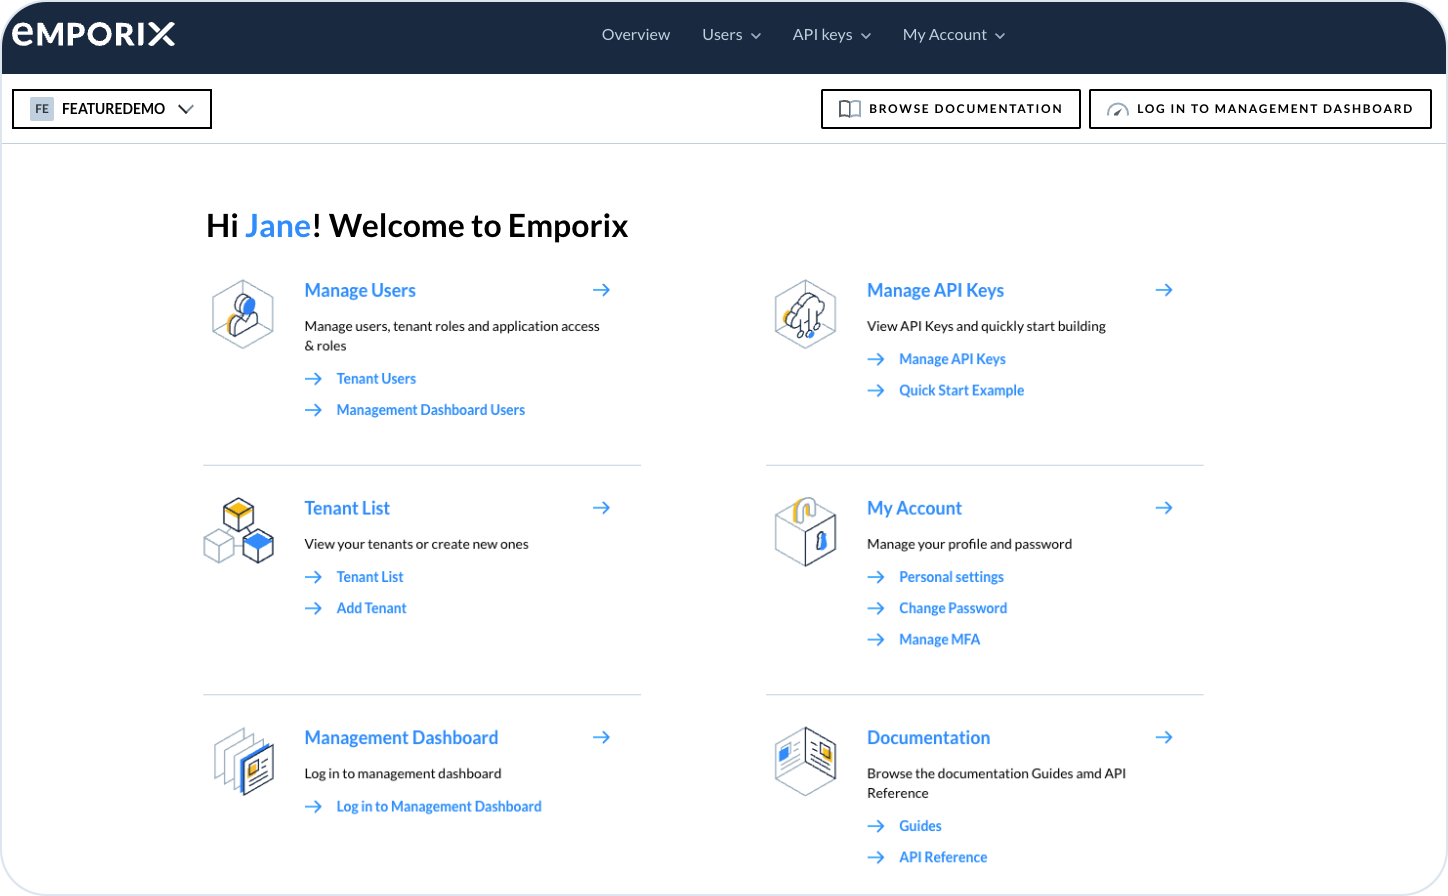
Task: Go to the Overview navigation item
Action: point(636,35)
